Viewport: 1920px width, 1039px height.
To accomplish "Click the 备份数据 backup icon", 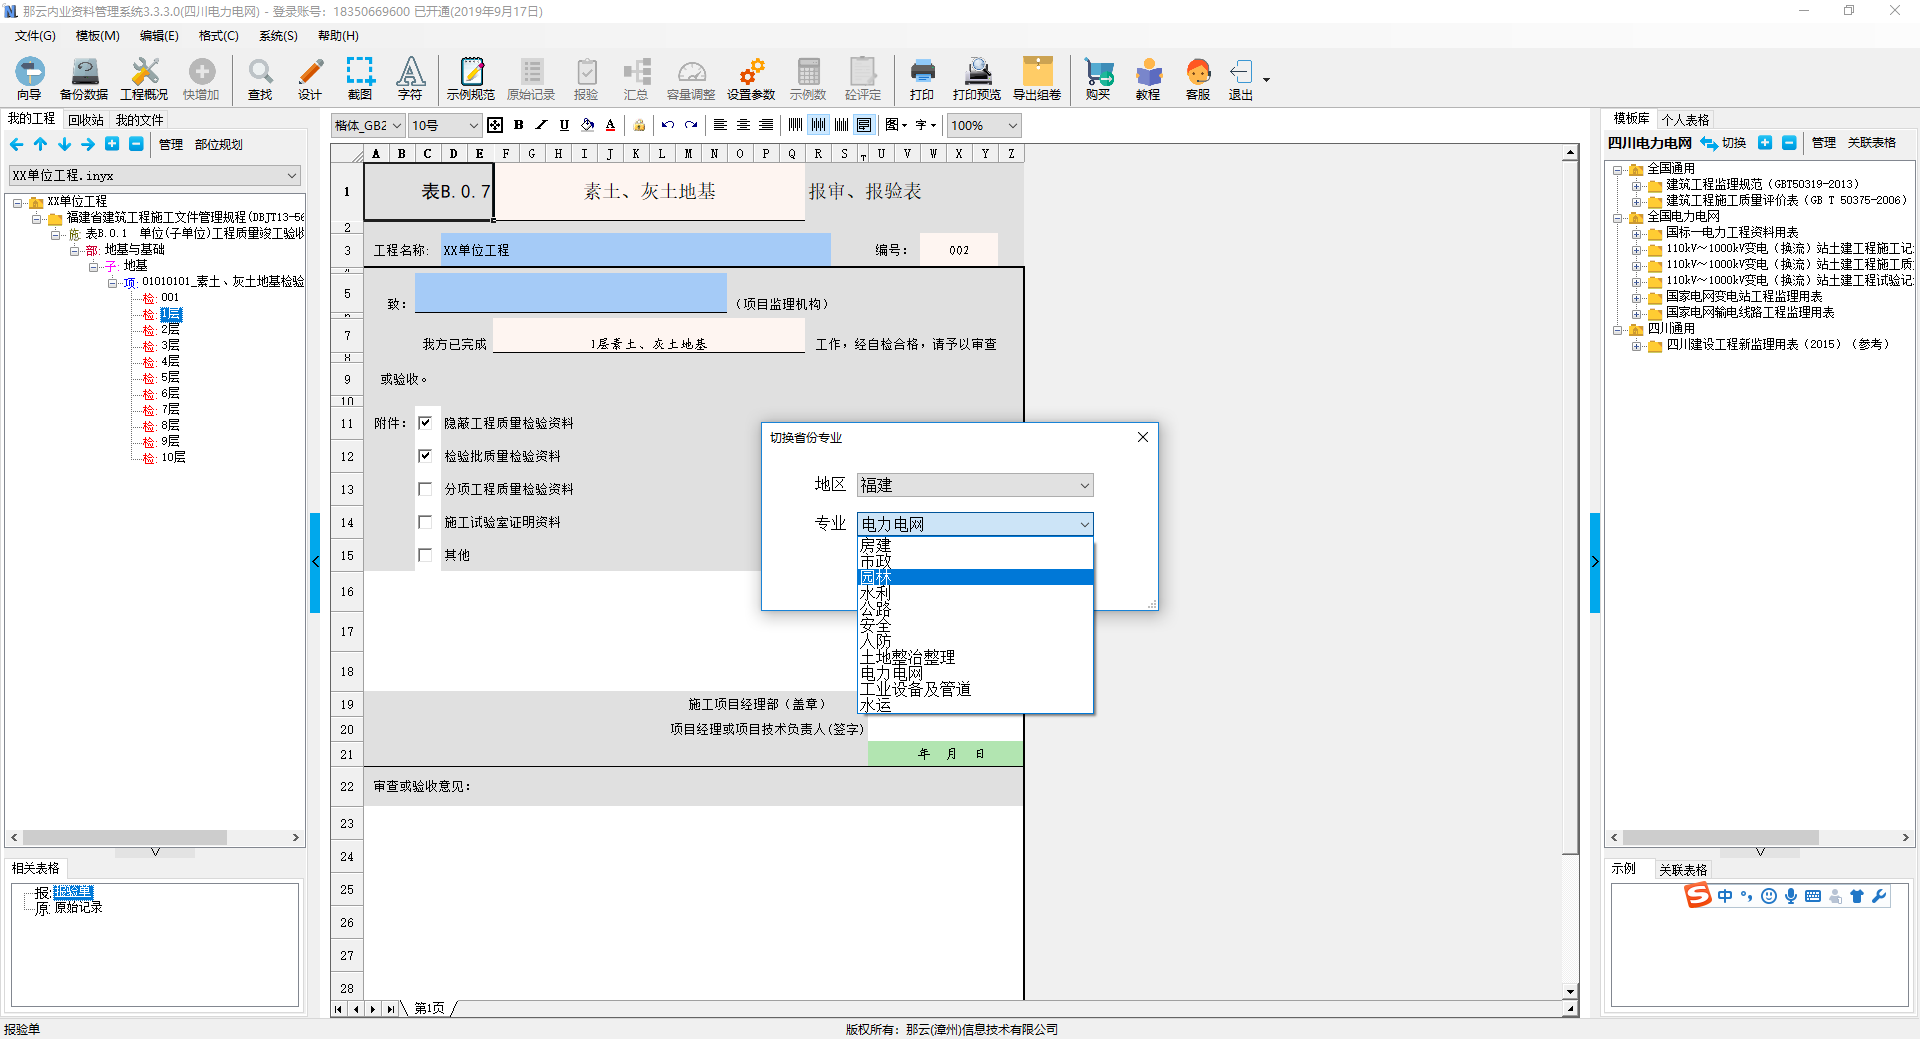I will click(84, 79).
